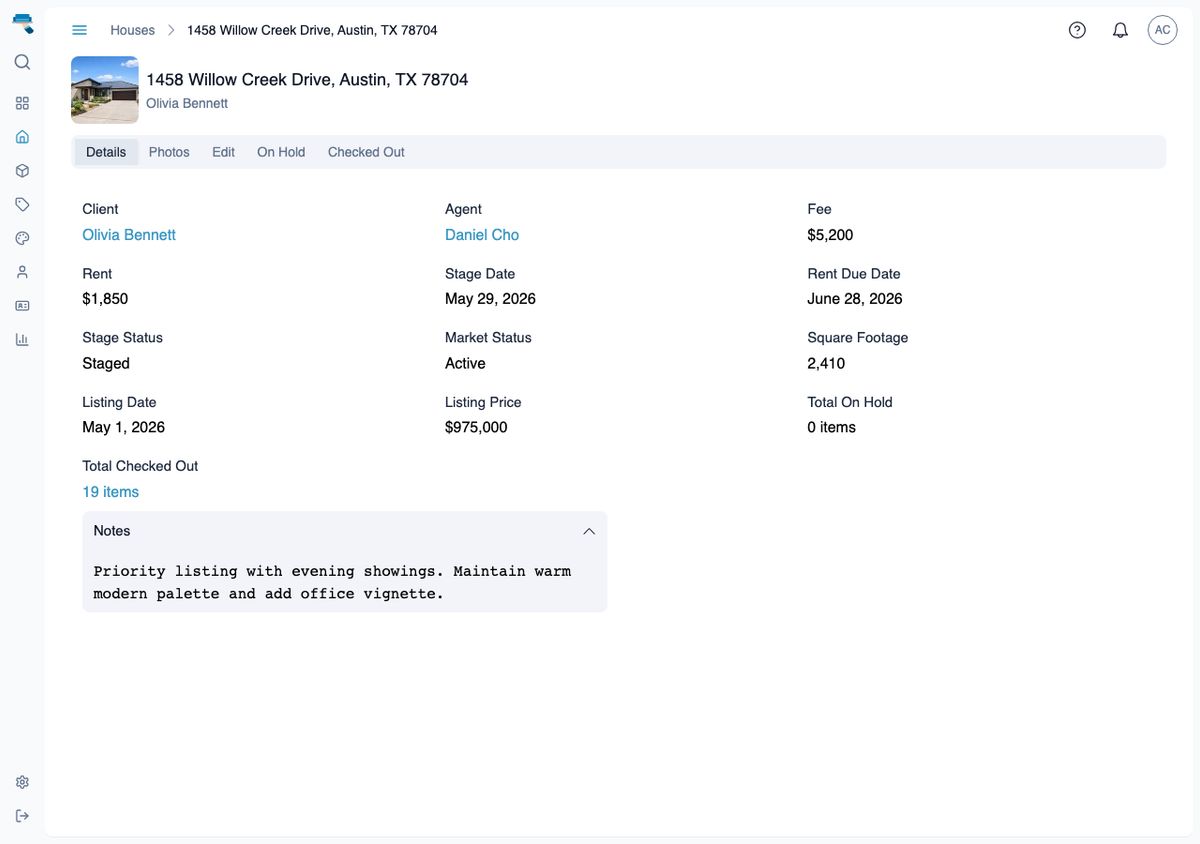Screen dimensions: 1200x844
Task: Open reports via the bar chart icon
Action: click(x=22, y=339)
